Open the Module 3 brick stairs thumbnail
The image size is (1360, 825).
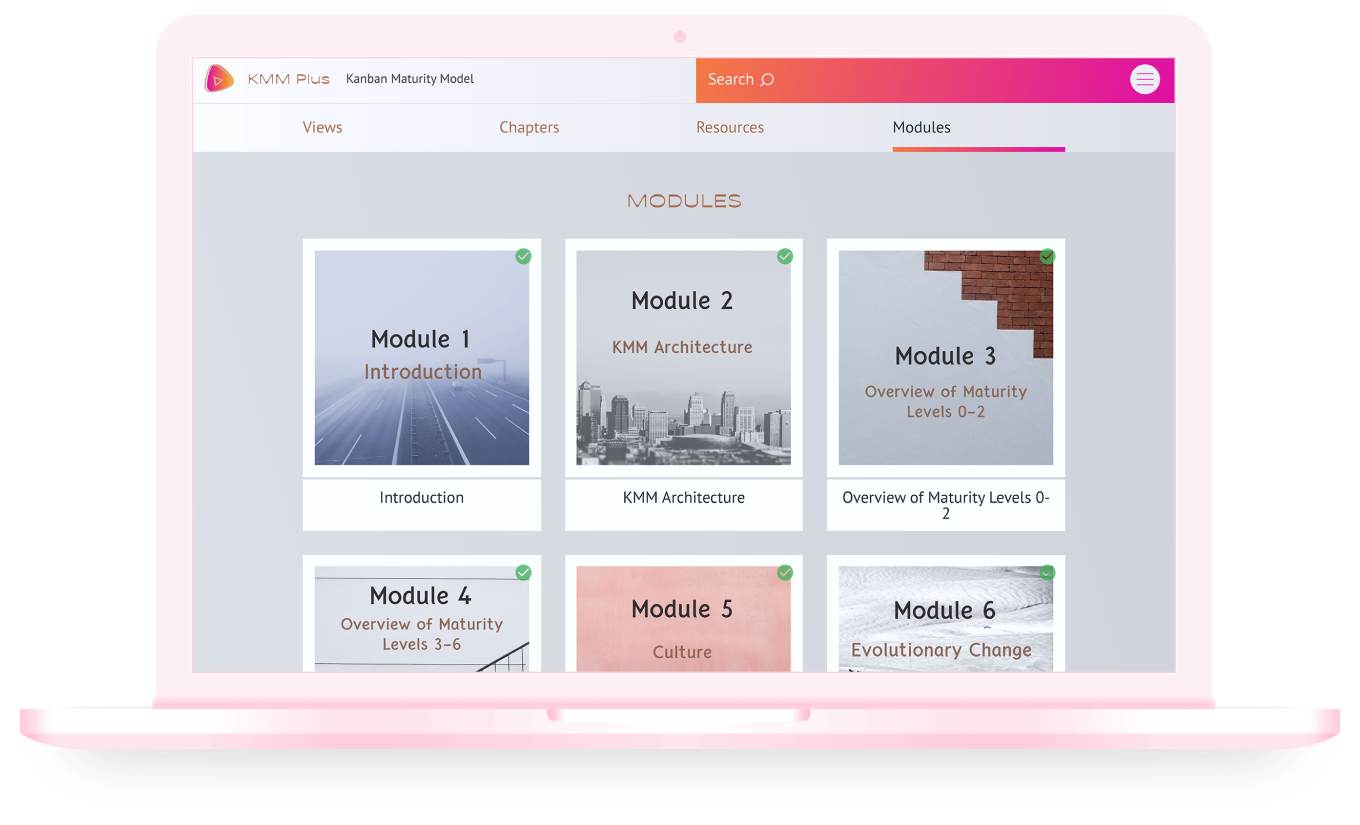[946, 358]
